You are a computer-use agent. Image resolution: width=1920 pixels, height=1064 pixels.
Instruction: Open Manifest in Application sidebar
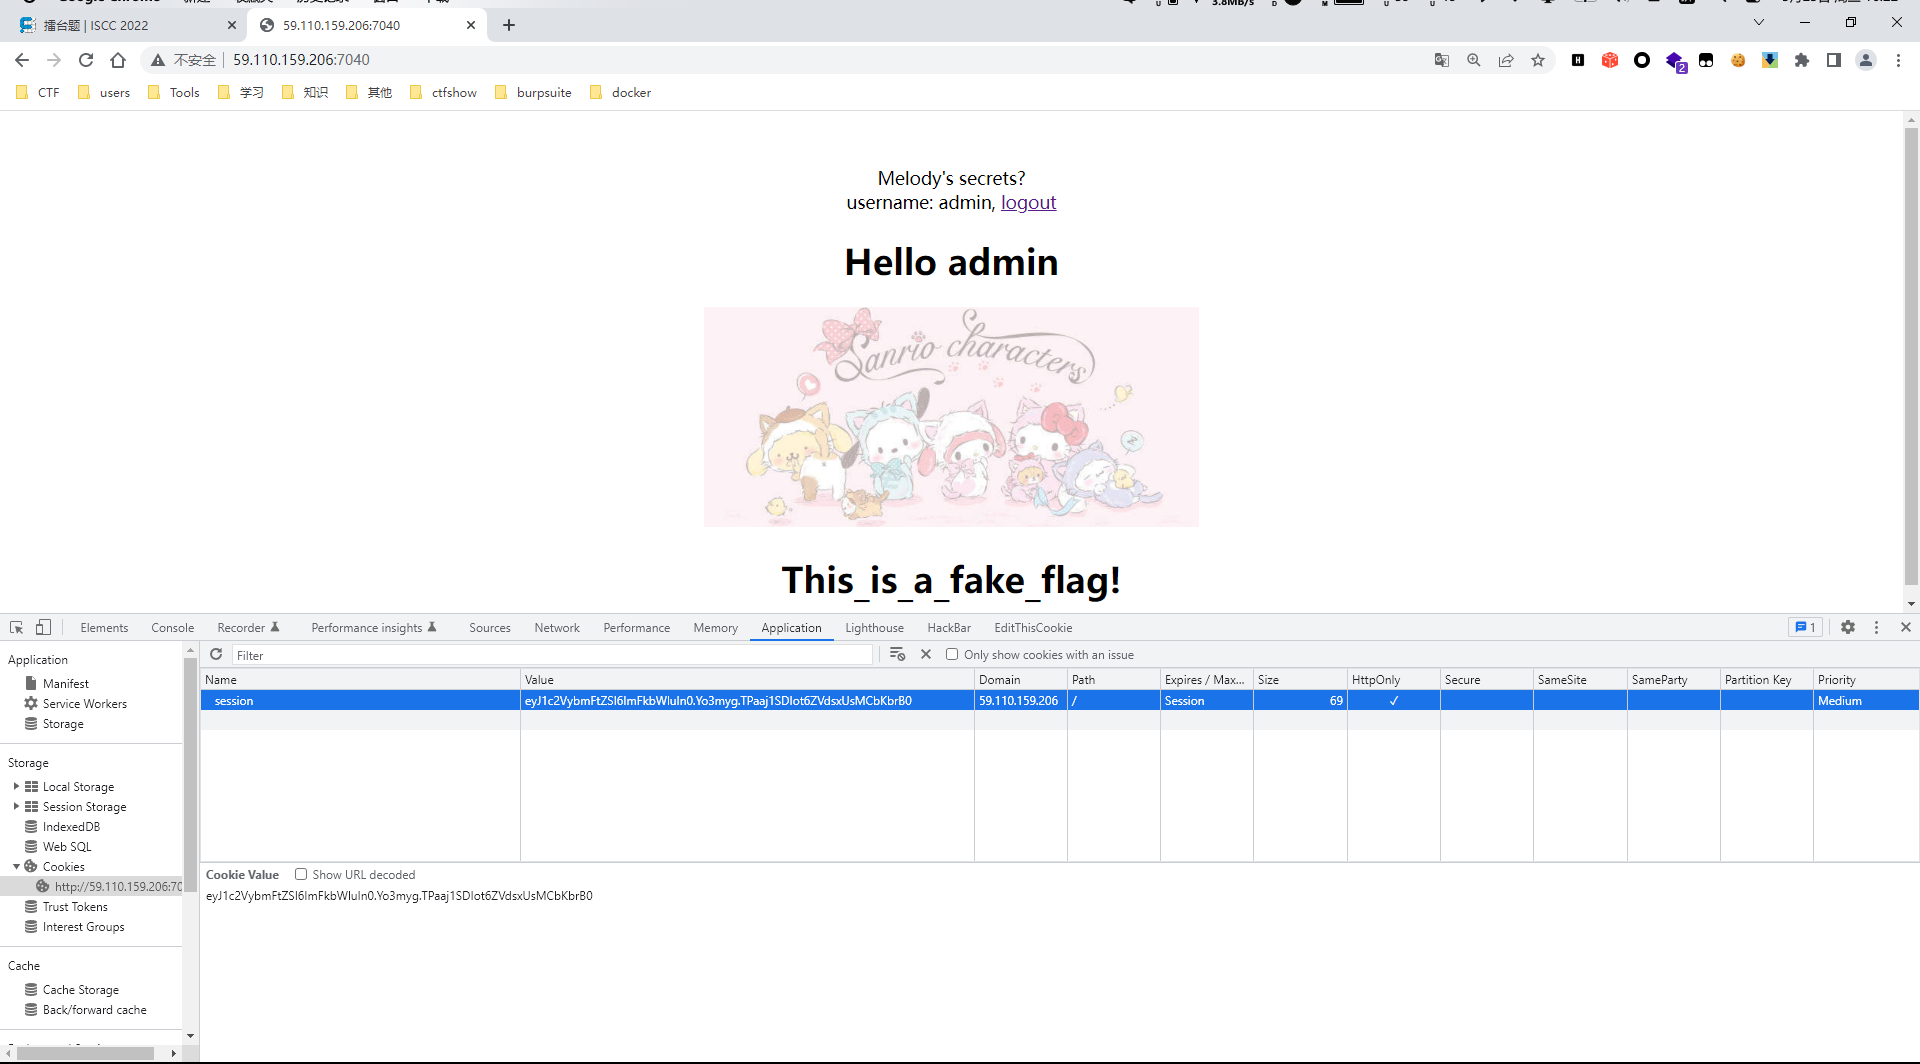click(x=66, y=683)
